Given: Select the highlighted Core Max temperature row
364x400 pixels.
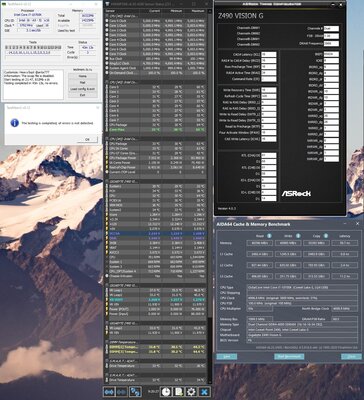Looking at the screenshot, I should click(x=156, y=130).
